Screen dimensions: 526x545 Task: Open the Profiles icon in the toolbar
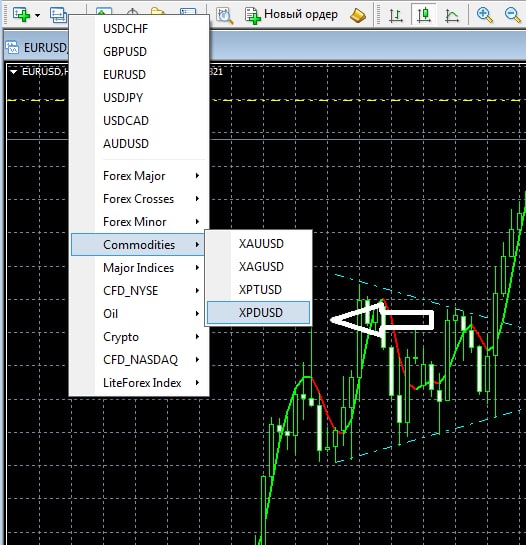pyautogui.click(x=58, y=15)
